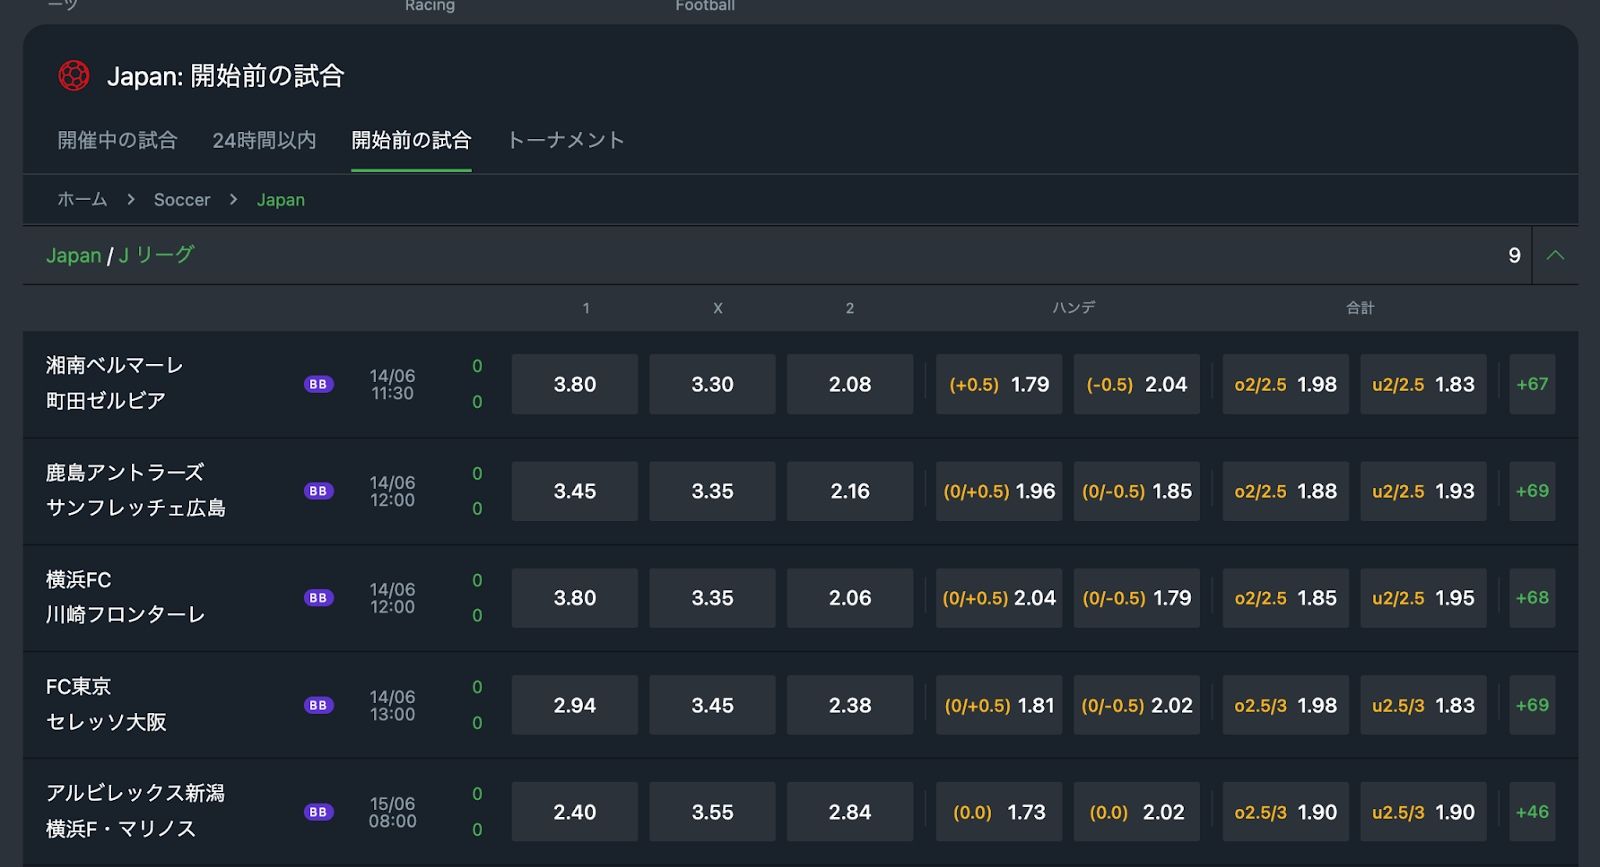Open Japan link in league header
This screenshot has width=1600, height=867.
point(73,255)
